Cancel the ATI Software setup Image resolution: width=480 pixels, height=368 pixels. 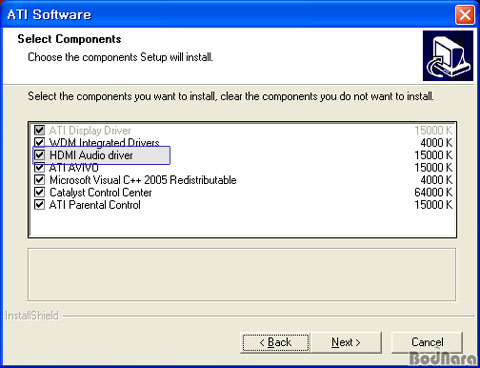point(427,342)
